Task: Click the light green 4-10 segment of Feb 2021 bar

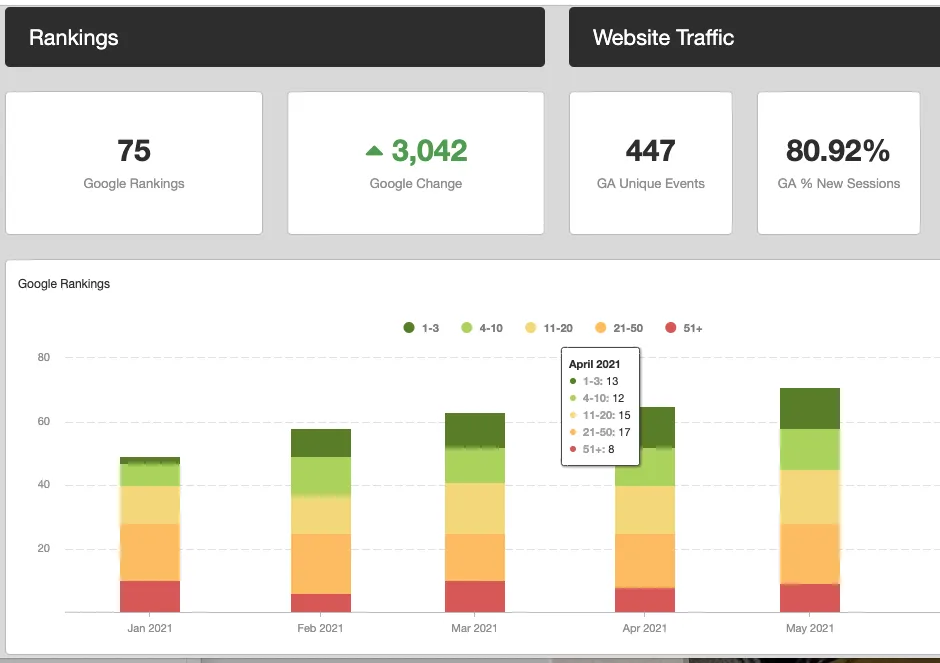Action: 321,477
